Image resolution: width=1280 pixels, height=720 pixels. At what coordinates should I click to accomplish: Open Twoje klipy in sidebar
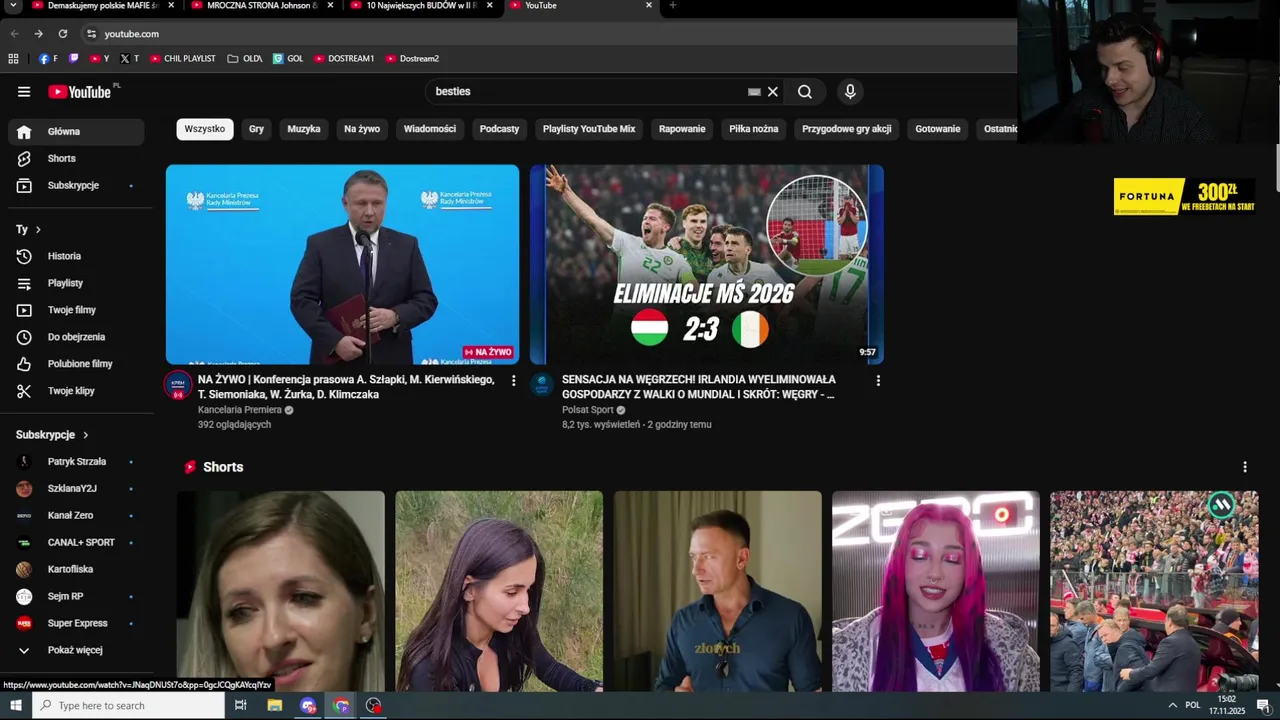tap(76, 392)
